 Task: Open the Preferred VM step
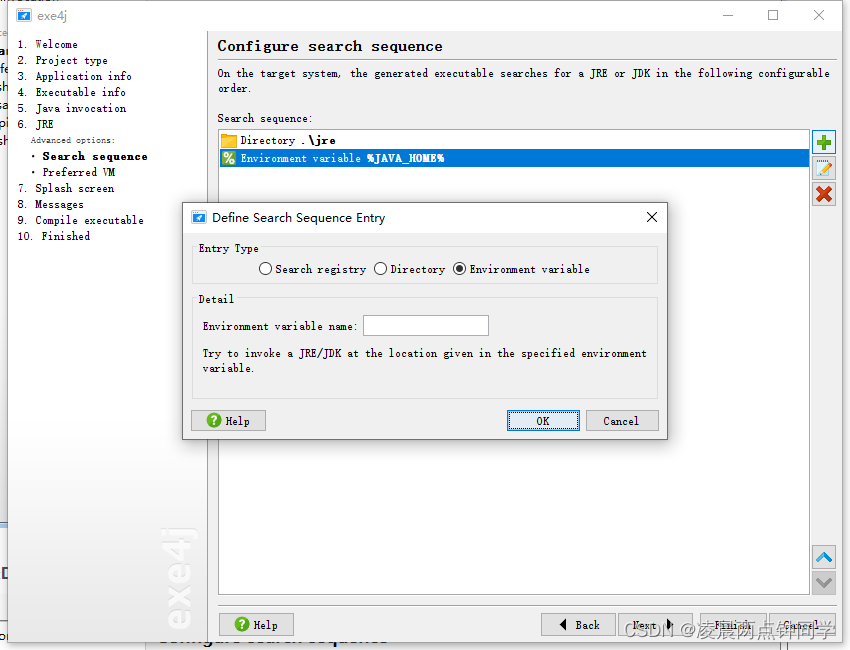[79, 172]
